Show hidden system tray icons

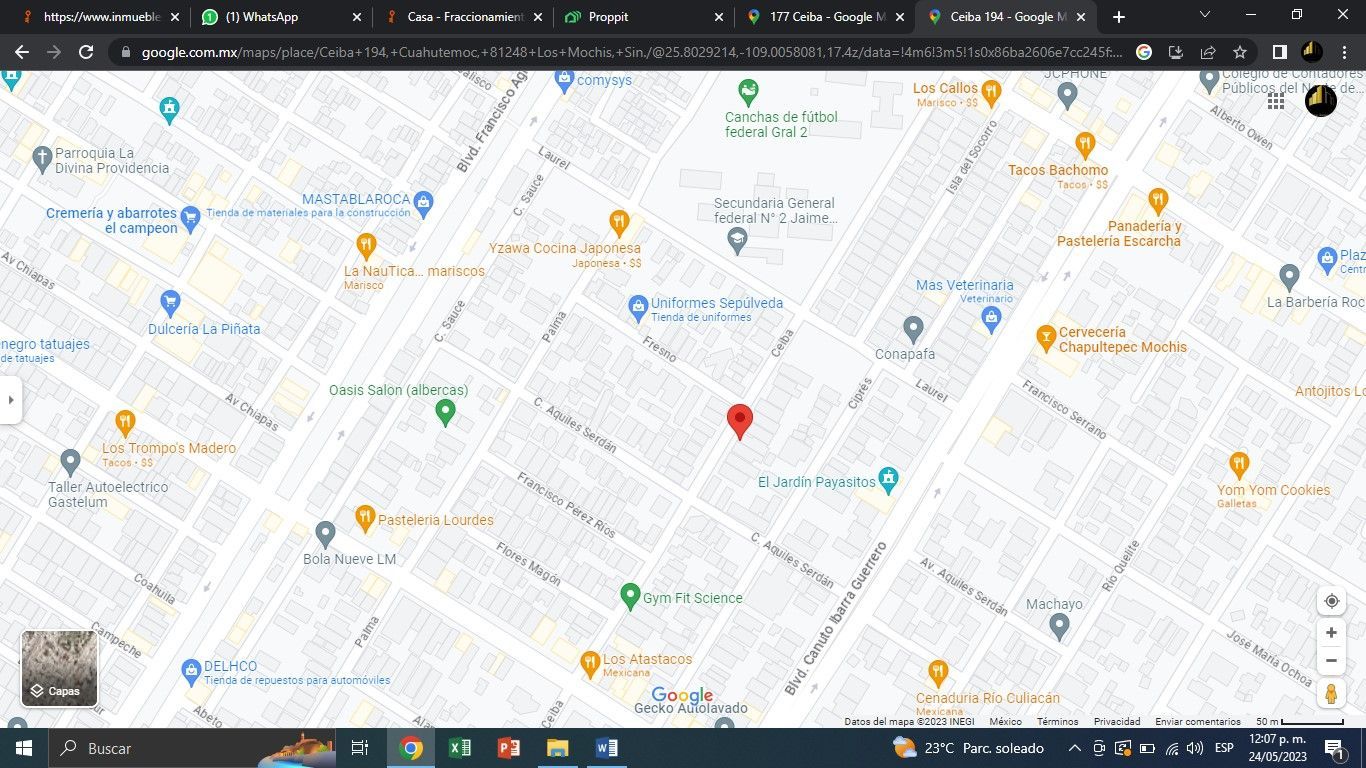coord(1075,748)
